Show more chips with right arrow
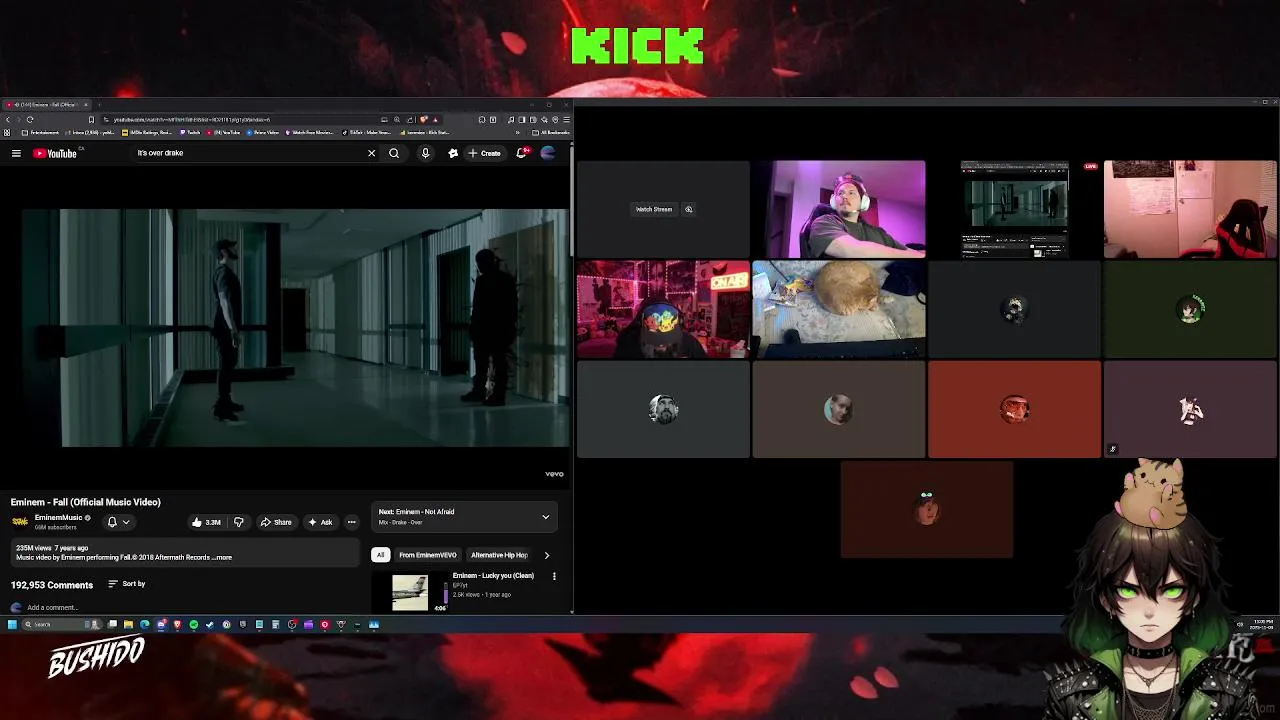Viewport: 1280px width, 720px height. (546, 555)
